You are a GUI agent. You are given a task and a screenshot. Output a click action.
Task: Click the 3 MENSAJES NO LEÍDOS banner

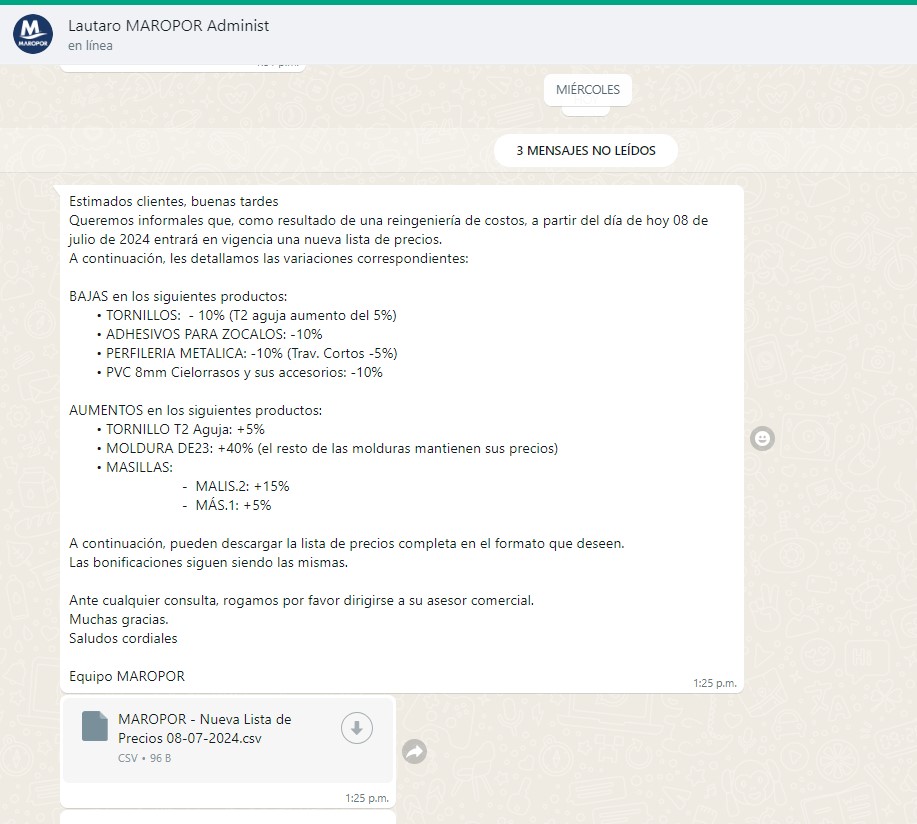585,151
